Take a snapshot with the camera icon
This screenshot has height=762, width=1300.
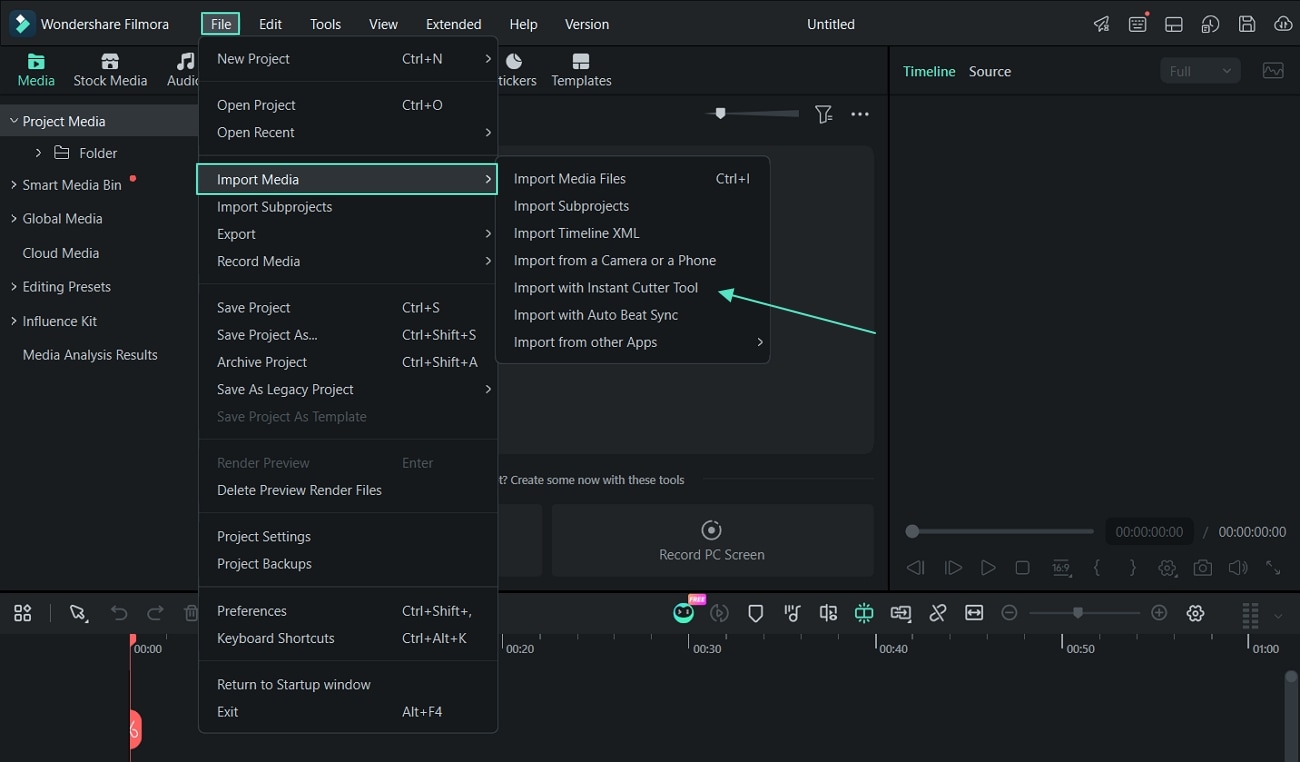click(1203, 567)
